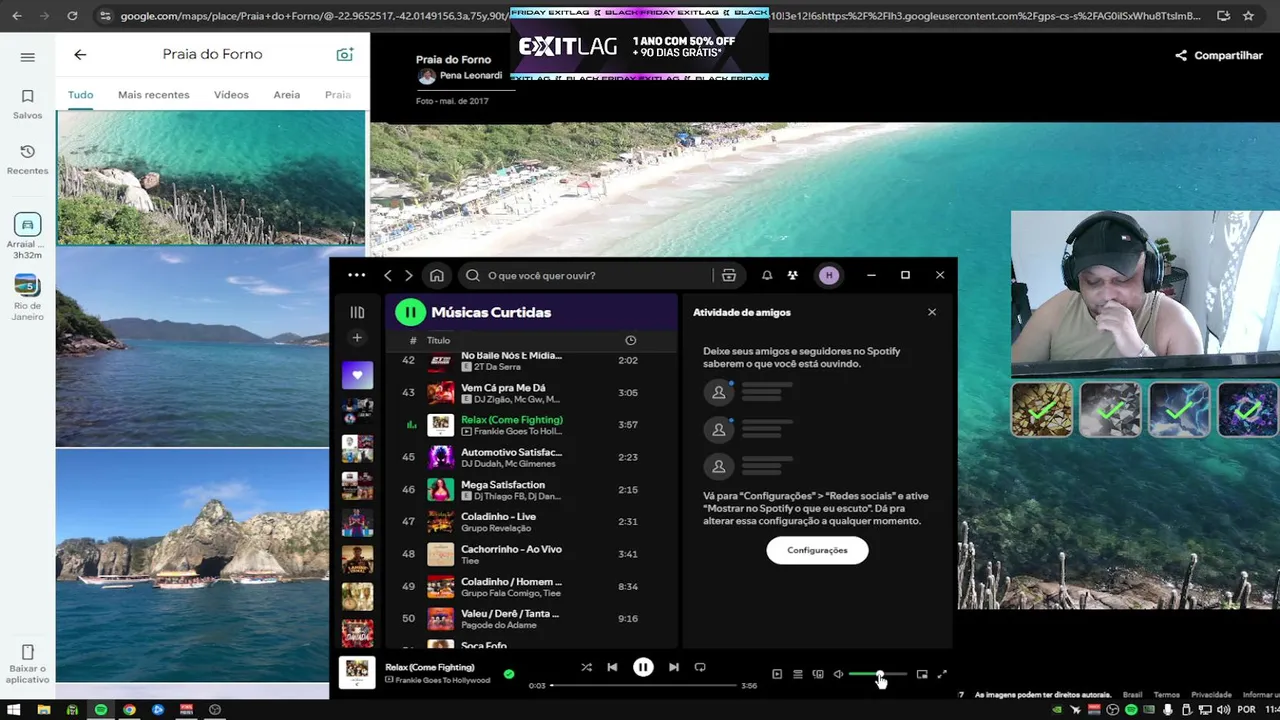Bookmark this page with star icon

1248,16
